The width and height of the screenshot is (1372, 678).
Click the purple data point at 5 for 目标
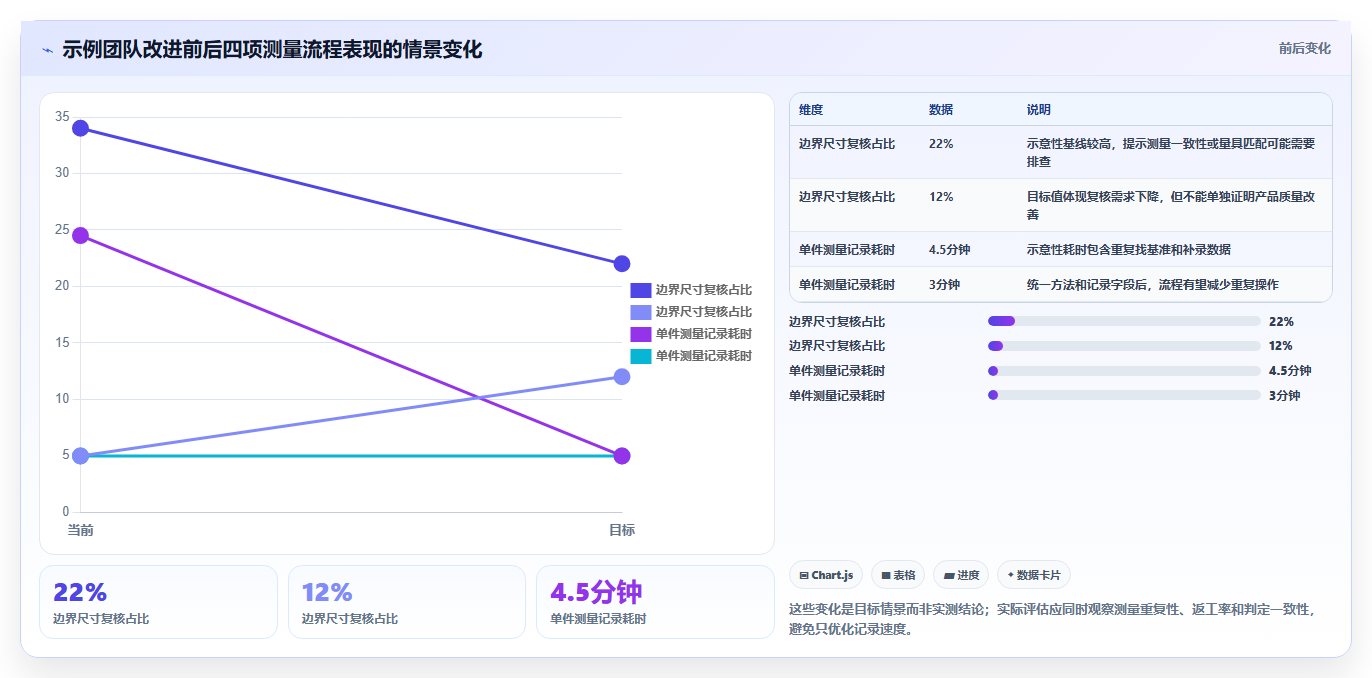(x=621, y=456)
